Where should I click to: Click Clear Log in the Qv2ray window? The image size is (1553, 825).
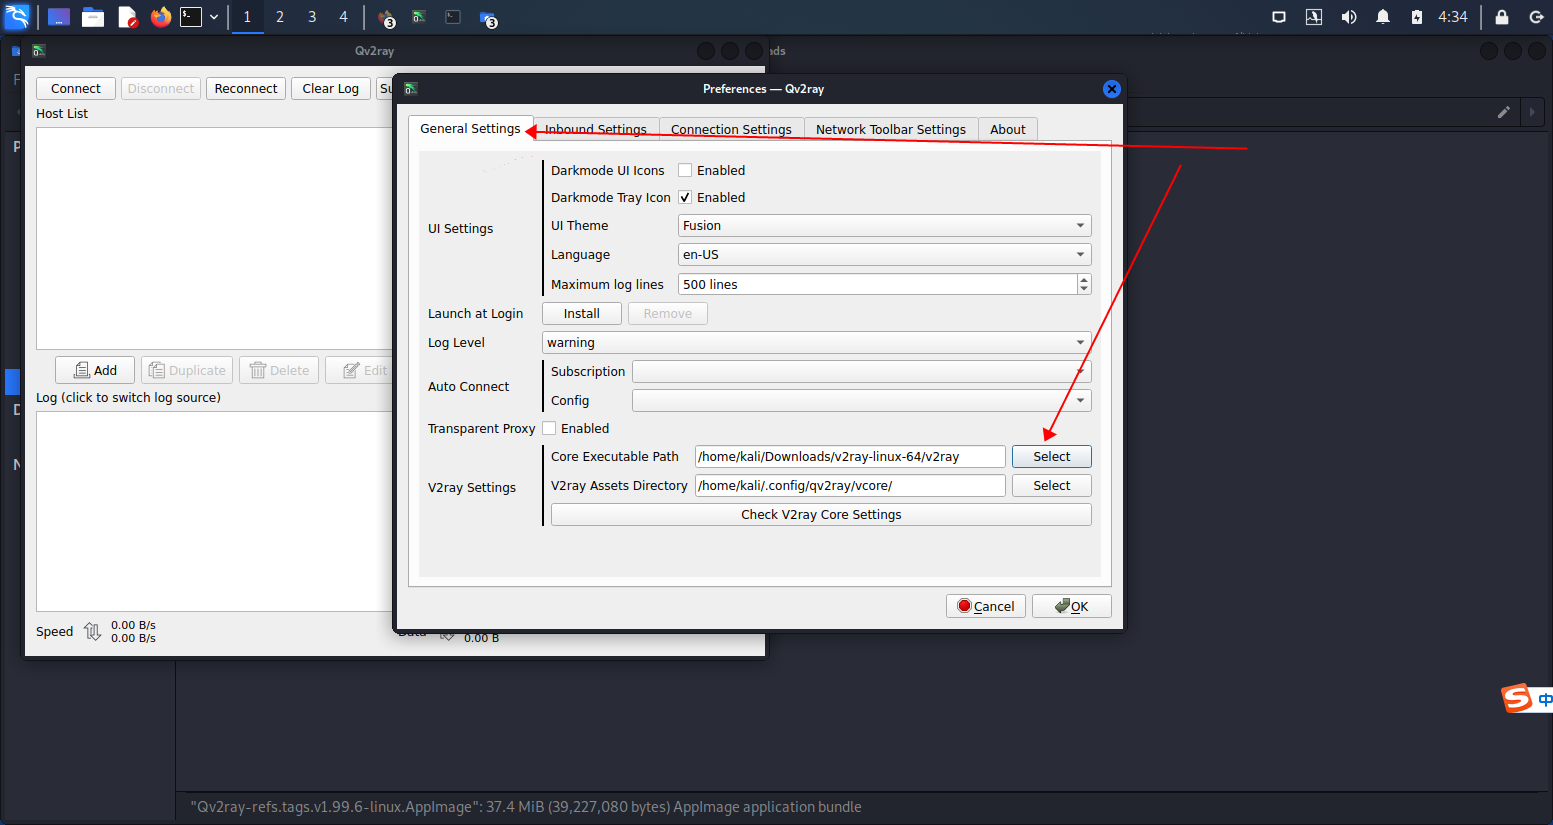tap(331, 89)
